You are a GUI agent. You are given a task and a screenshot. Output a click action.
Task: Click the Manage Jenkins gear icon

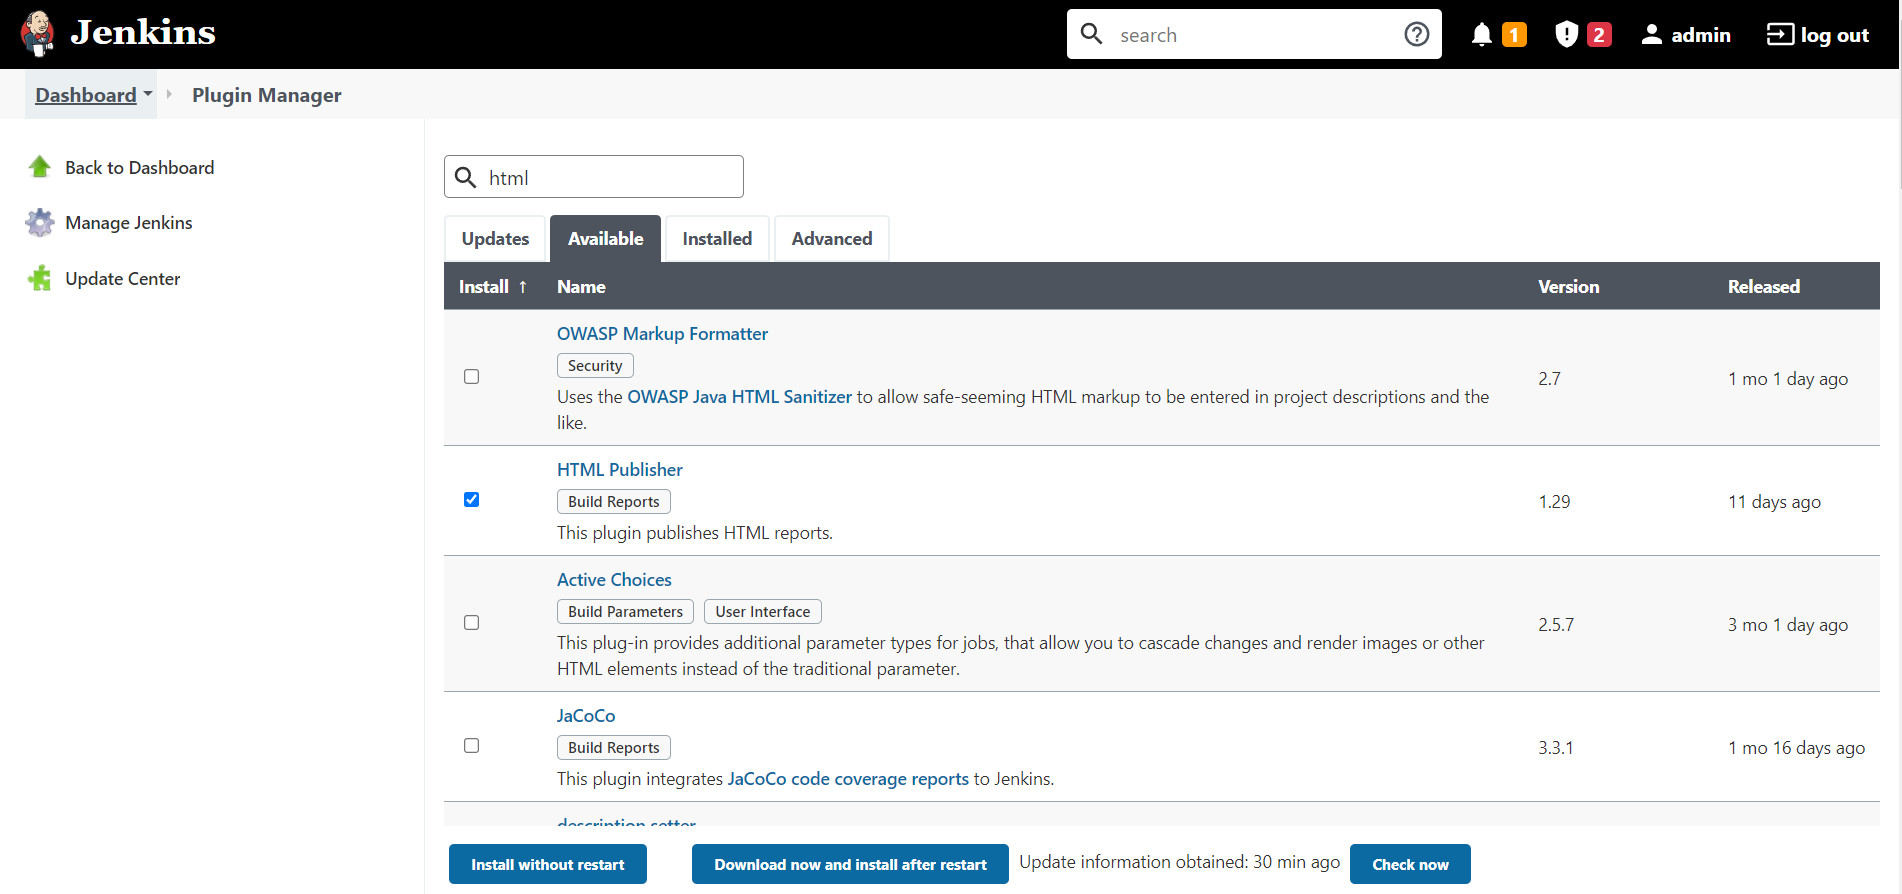point(40,223)
